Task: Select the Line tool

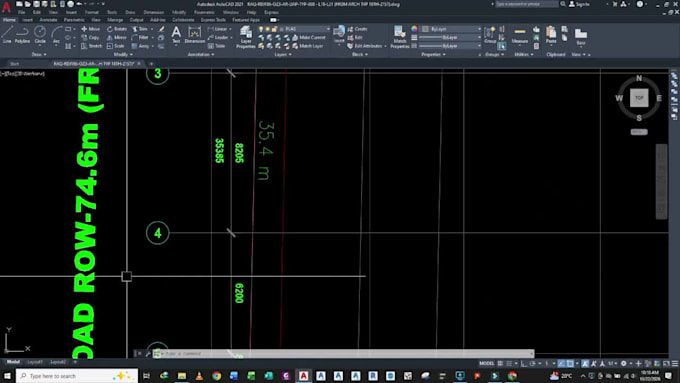Action: tap(7, 35)
